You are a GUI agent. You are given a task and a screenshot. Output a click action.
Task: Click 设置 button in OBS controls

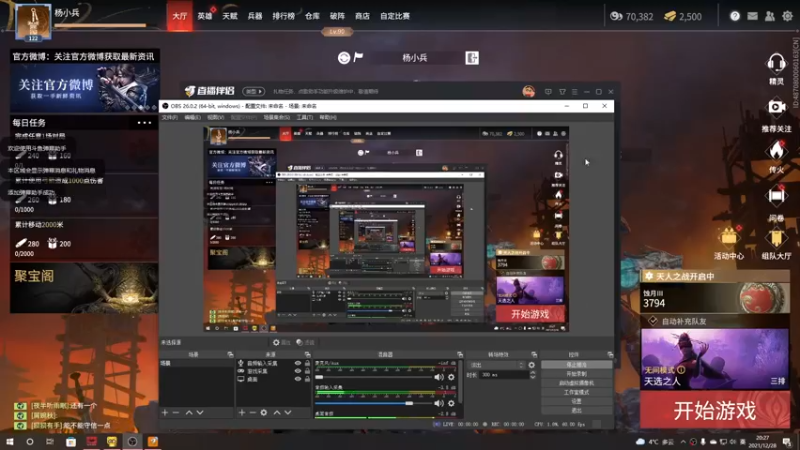point(577,402)
